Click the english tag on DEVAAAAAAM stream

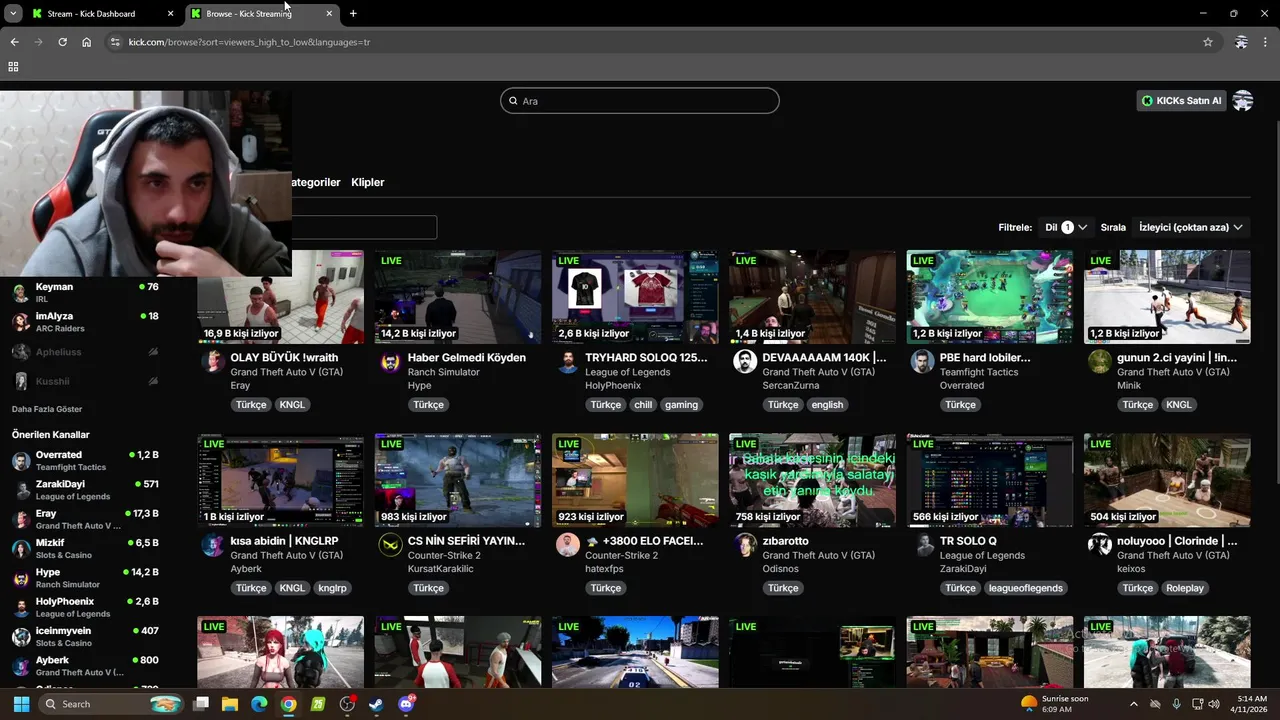click(x=827, y=405)
